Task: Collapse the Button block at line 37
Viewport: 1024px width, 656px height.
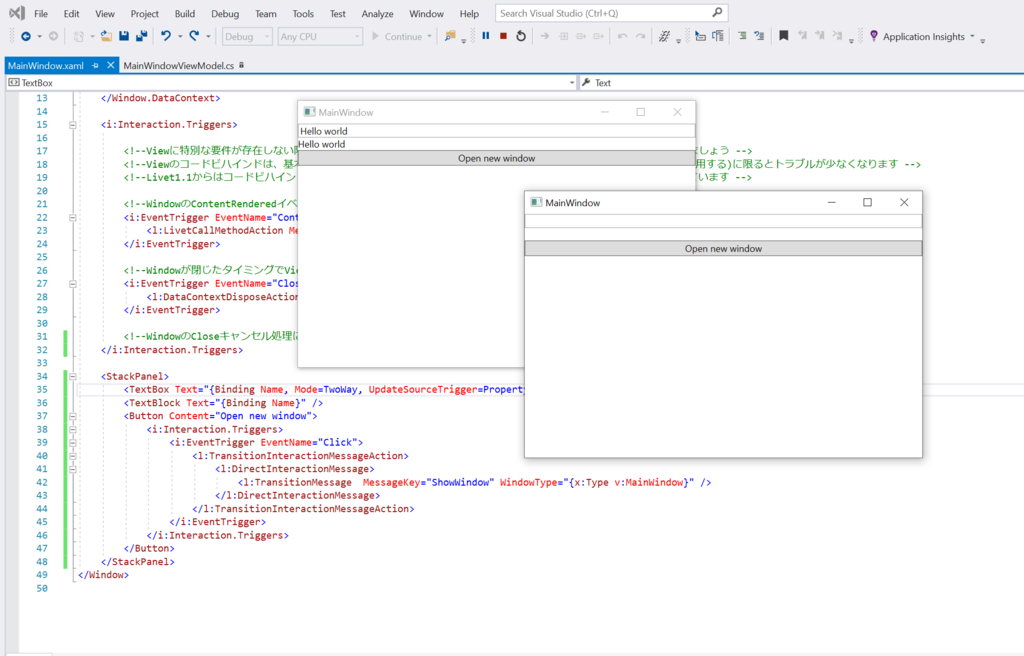Action: (x=72, y=416)
